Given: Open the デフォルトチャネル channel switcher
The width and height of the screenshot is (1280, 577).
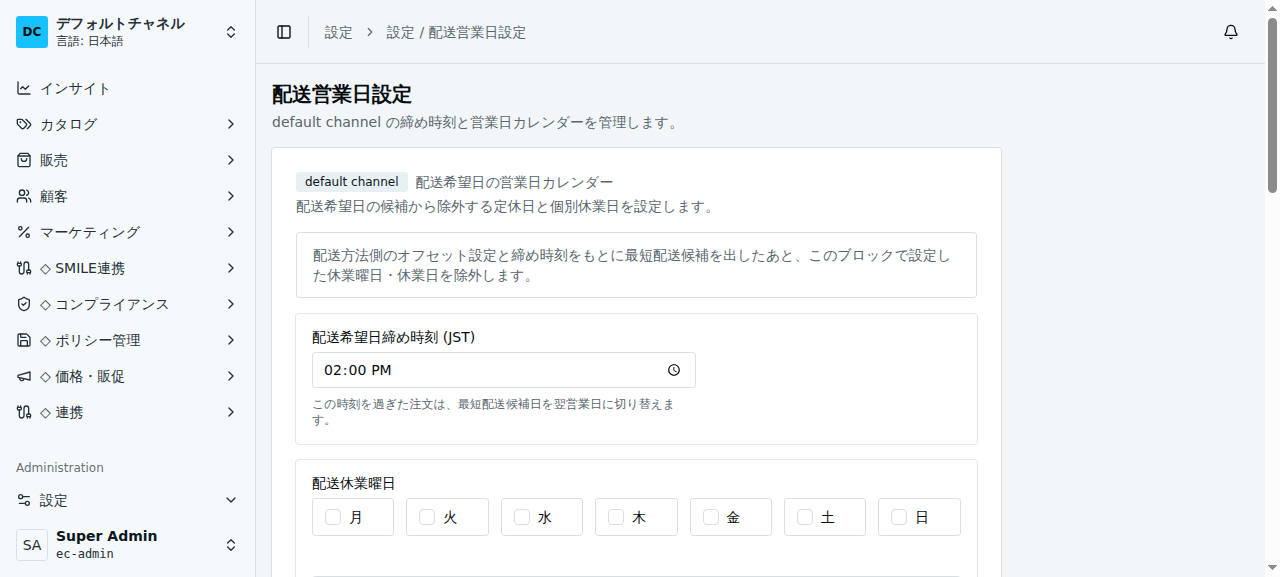Looking at the screenshot, I should pos(128,32).
